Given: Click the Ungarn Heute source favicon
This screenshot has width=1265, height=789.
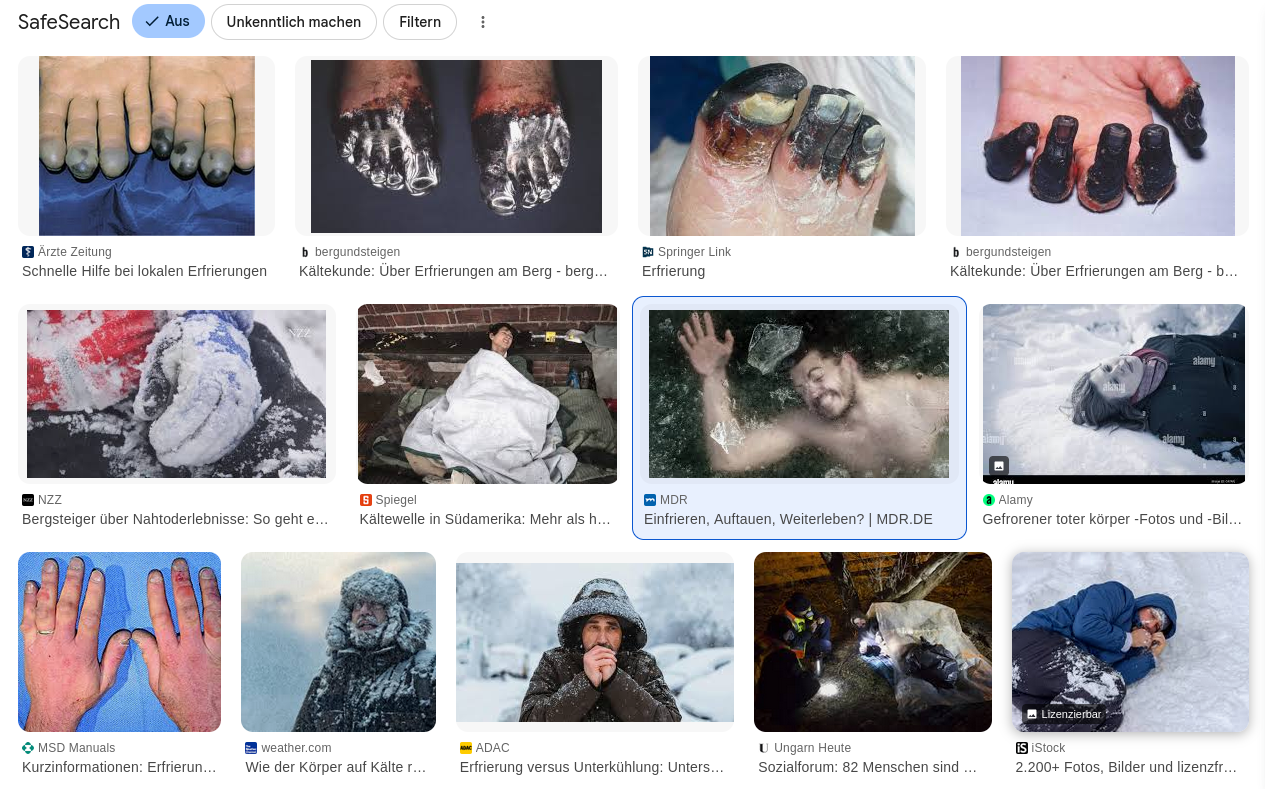Looking at the screenshot, I should [x=764, y=748].
